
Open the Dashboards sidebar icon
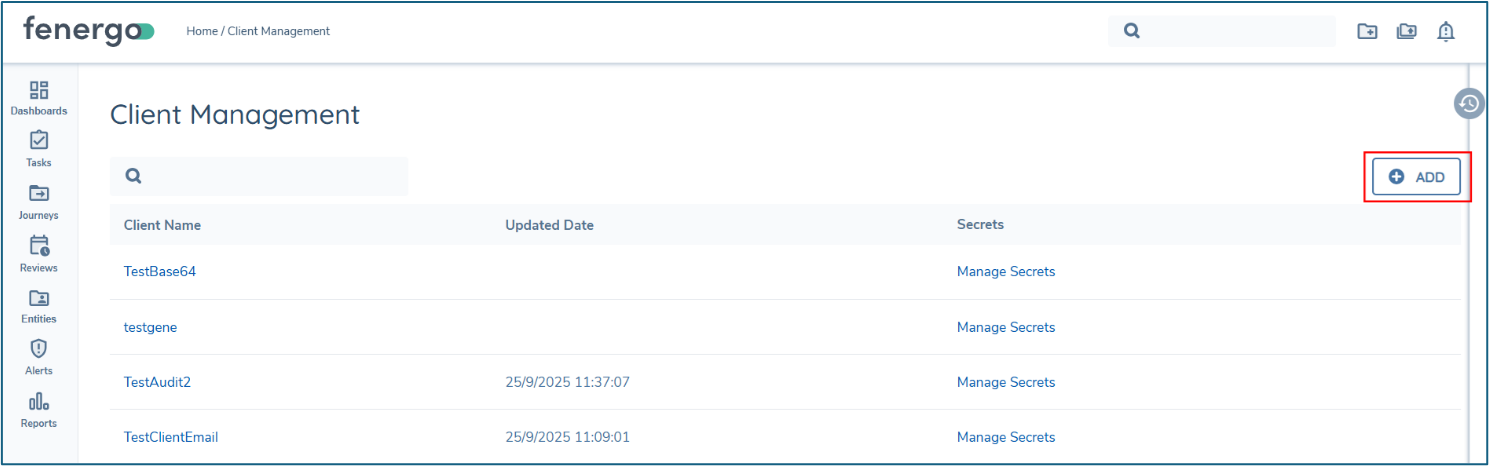point(40,91)
